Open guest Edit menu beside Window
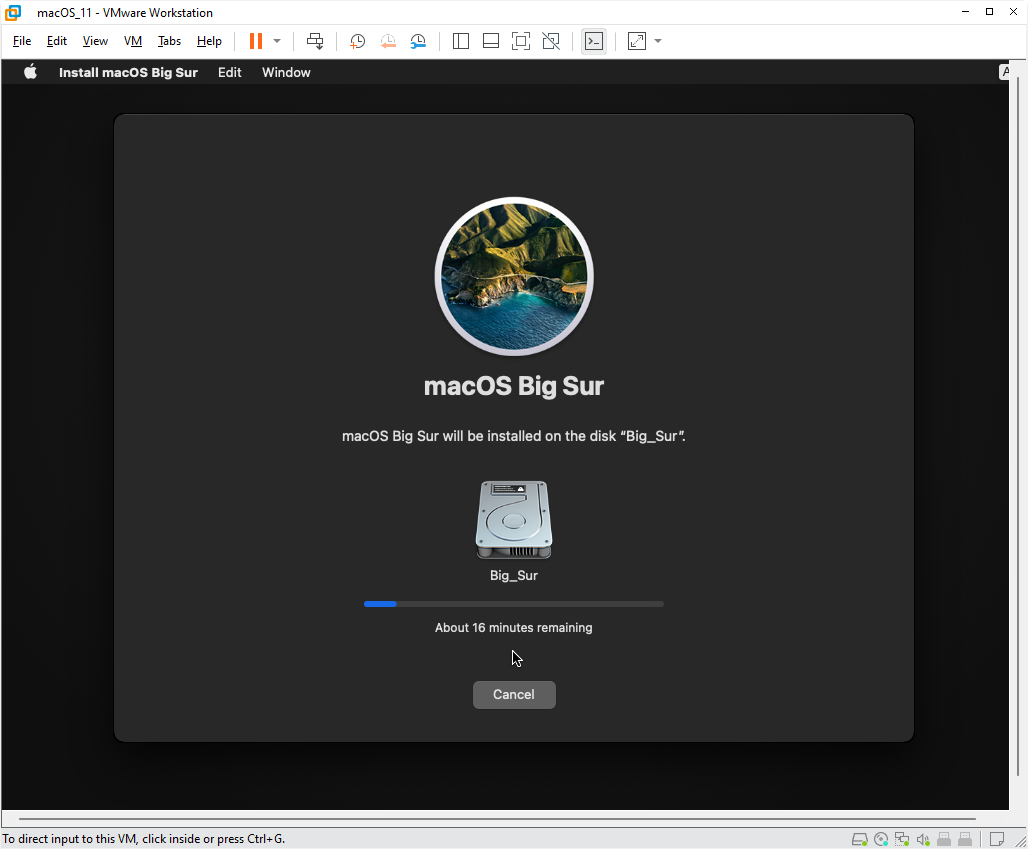The width and height of the screenshot is (1028, 849). [x=229, y=72]
